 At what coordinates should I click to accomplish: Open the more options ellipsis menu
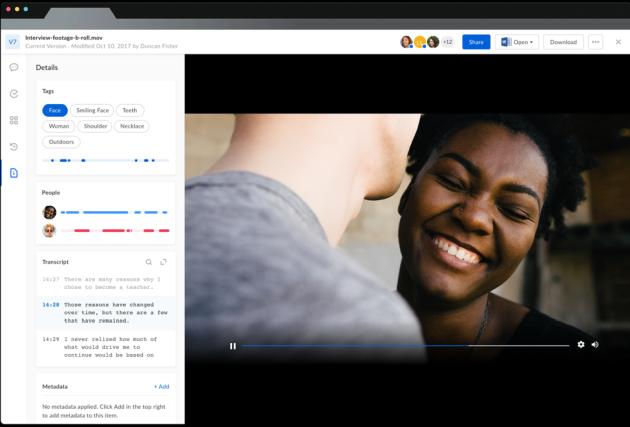pos(595,42)
